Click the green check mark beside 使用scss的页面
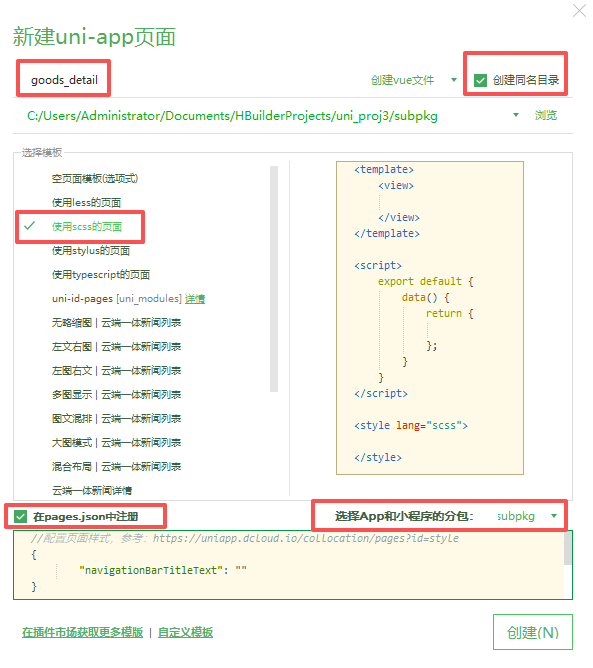 click(x=29, y=226)
